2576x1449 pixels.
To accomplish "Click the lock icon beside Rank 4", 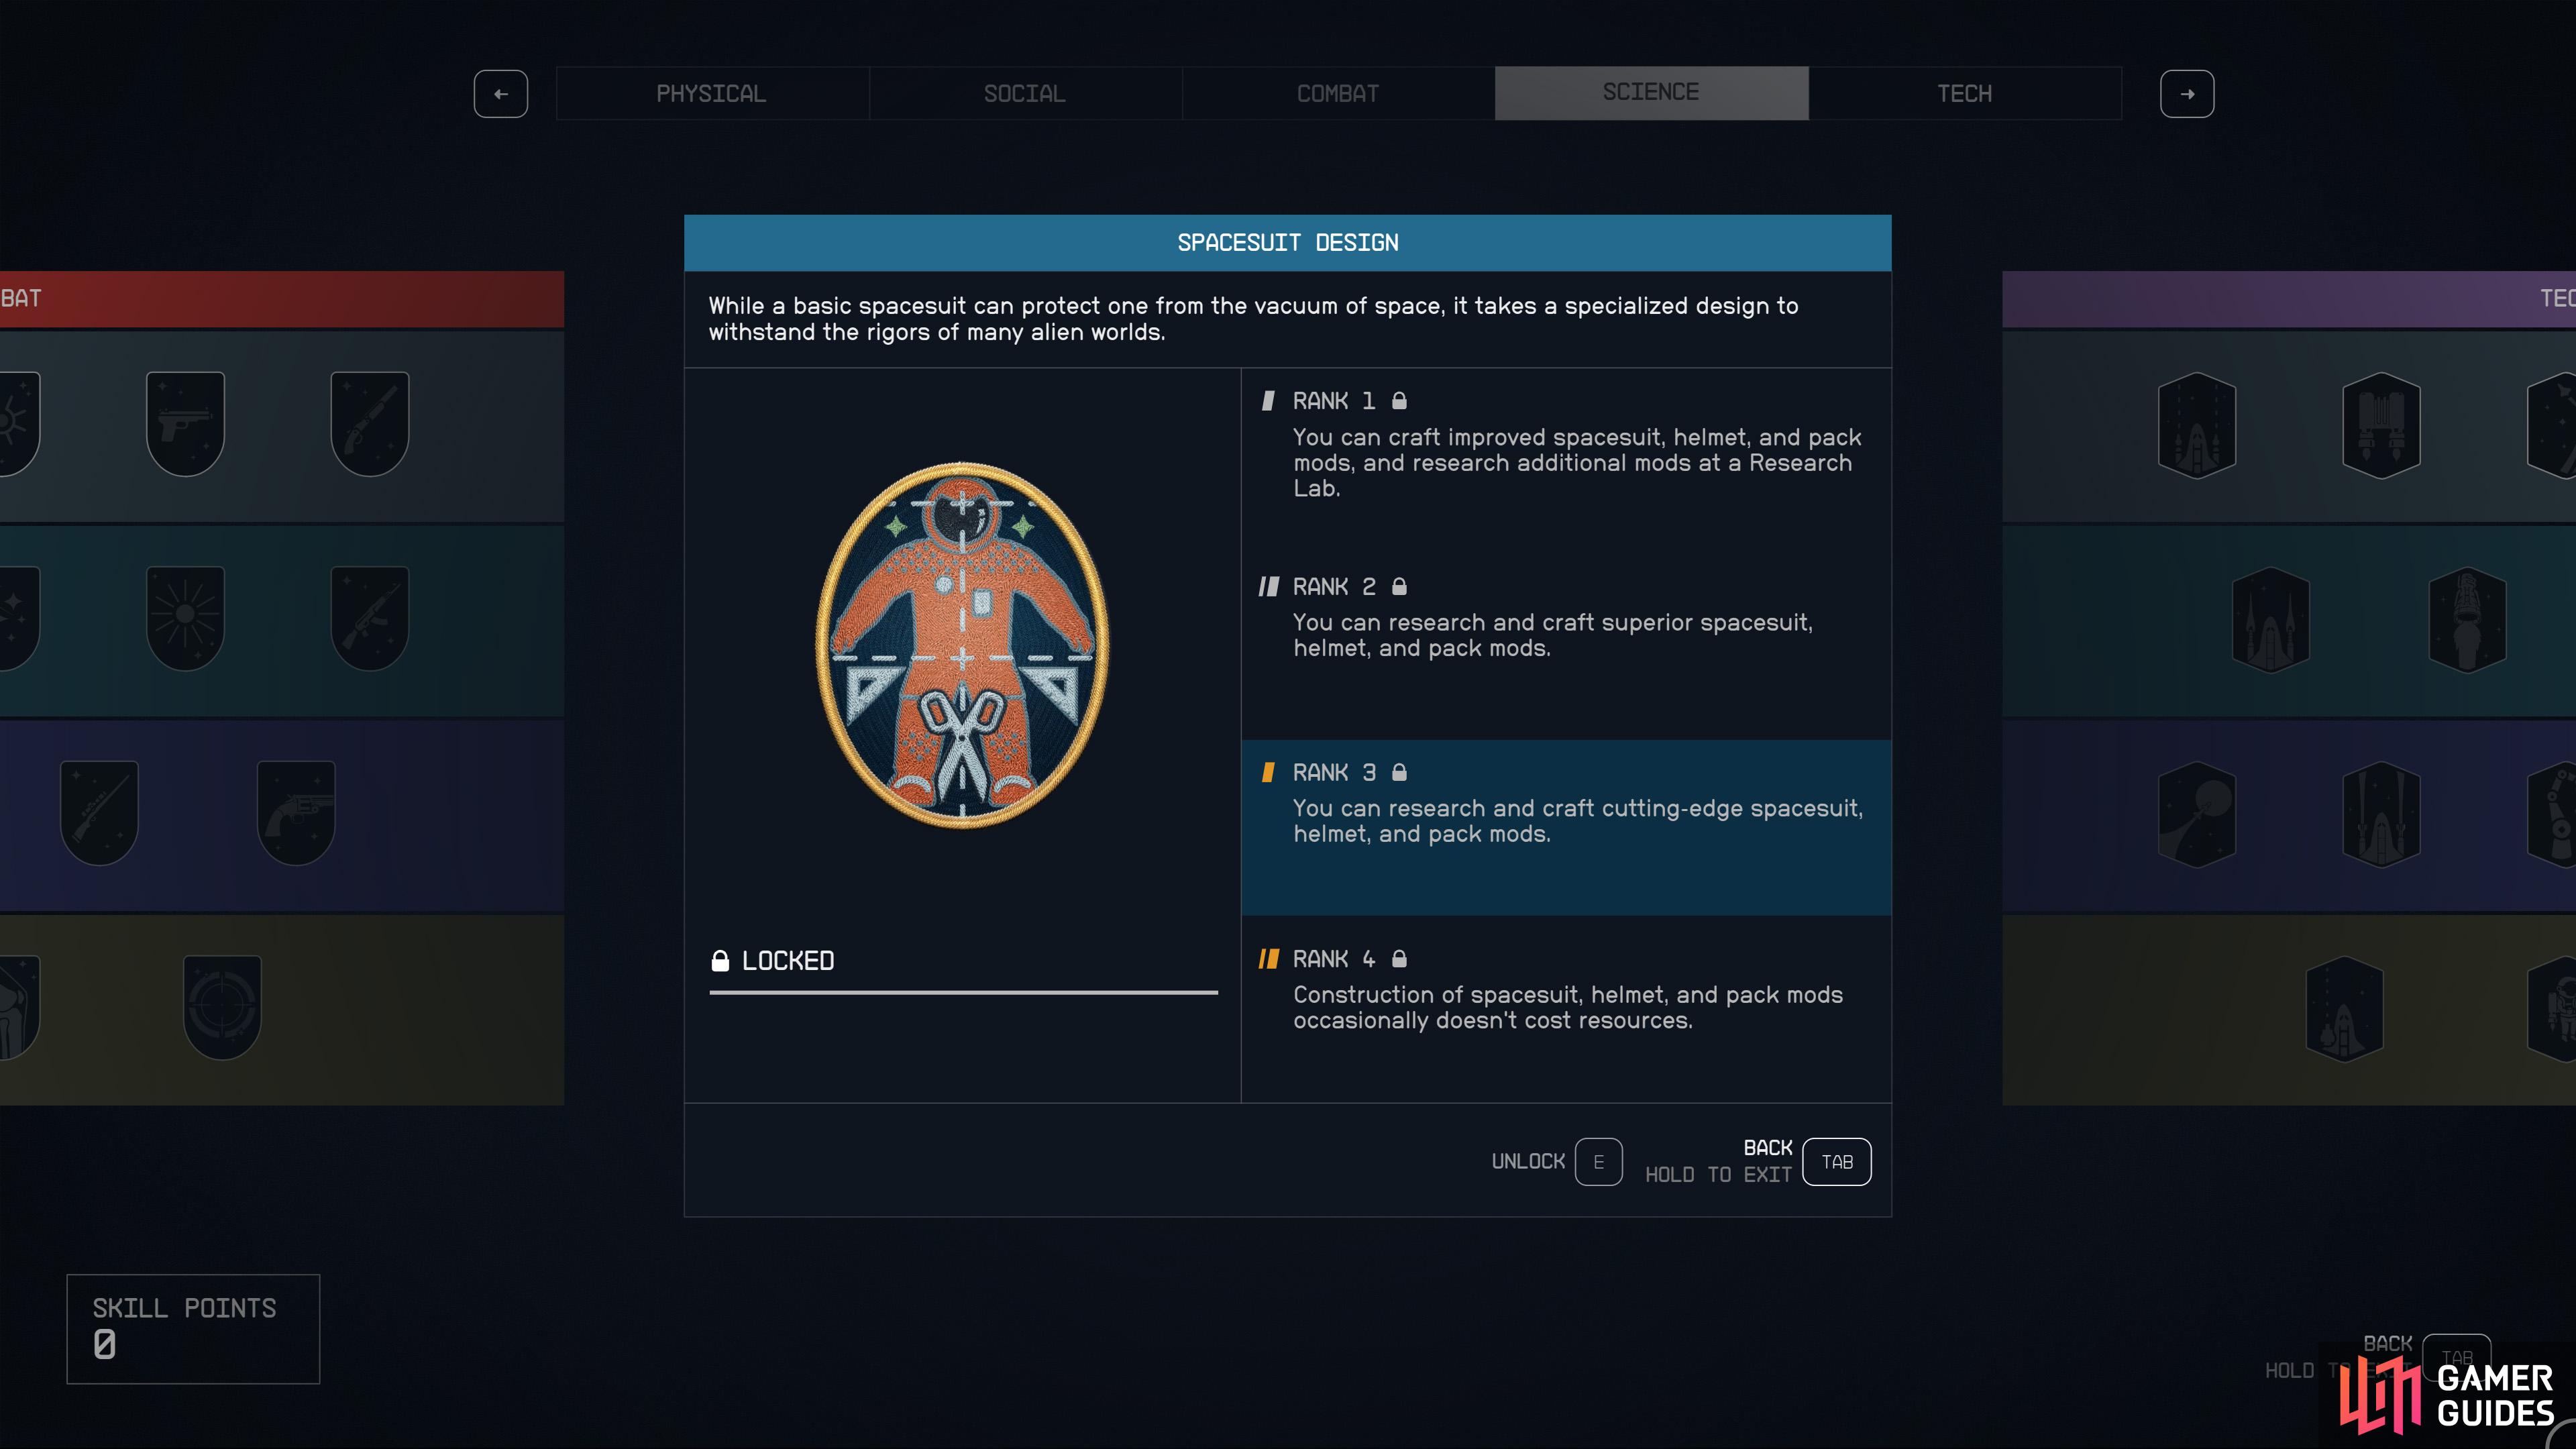I will pos(1399,959).
